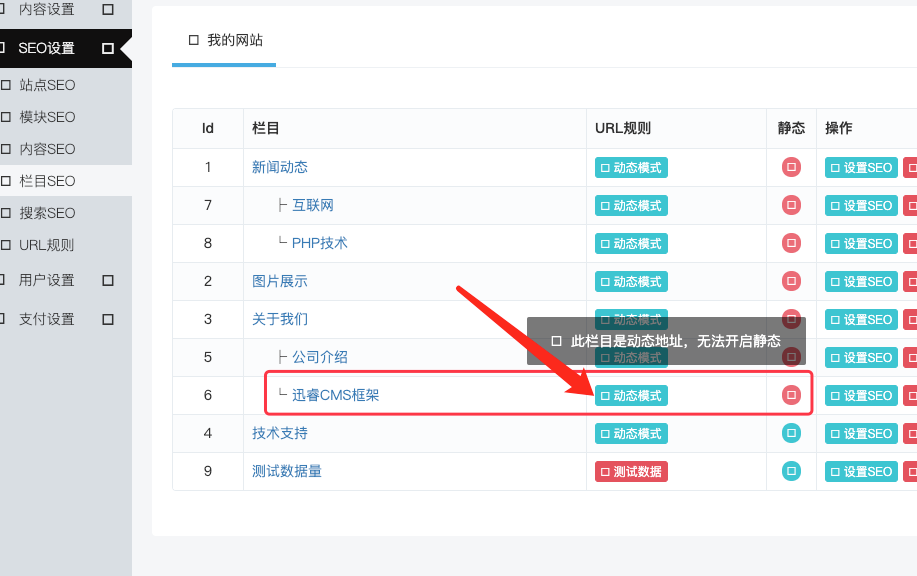Go to 模块SEO in the sidebar

pos(47,118)
